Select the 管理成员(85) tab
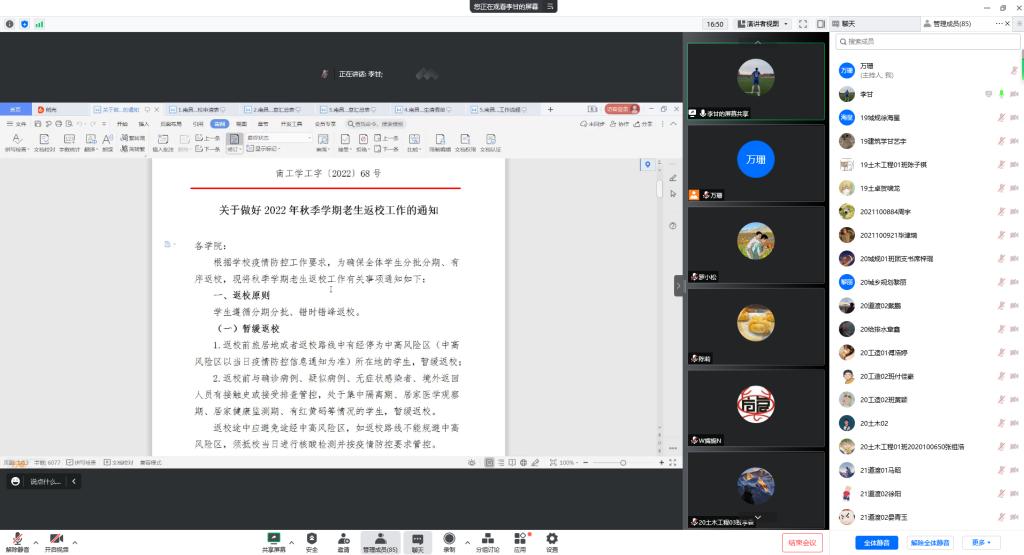 point(957,23)
